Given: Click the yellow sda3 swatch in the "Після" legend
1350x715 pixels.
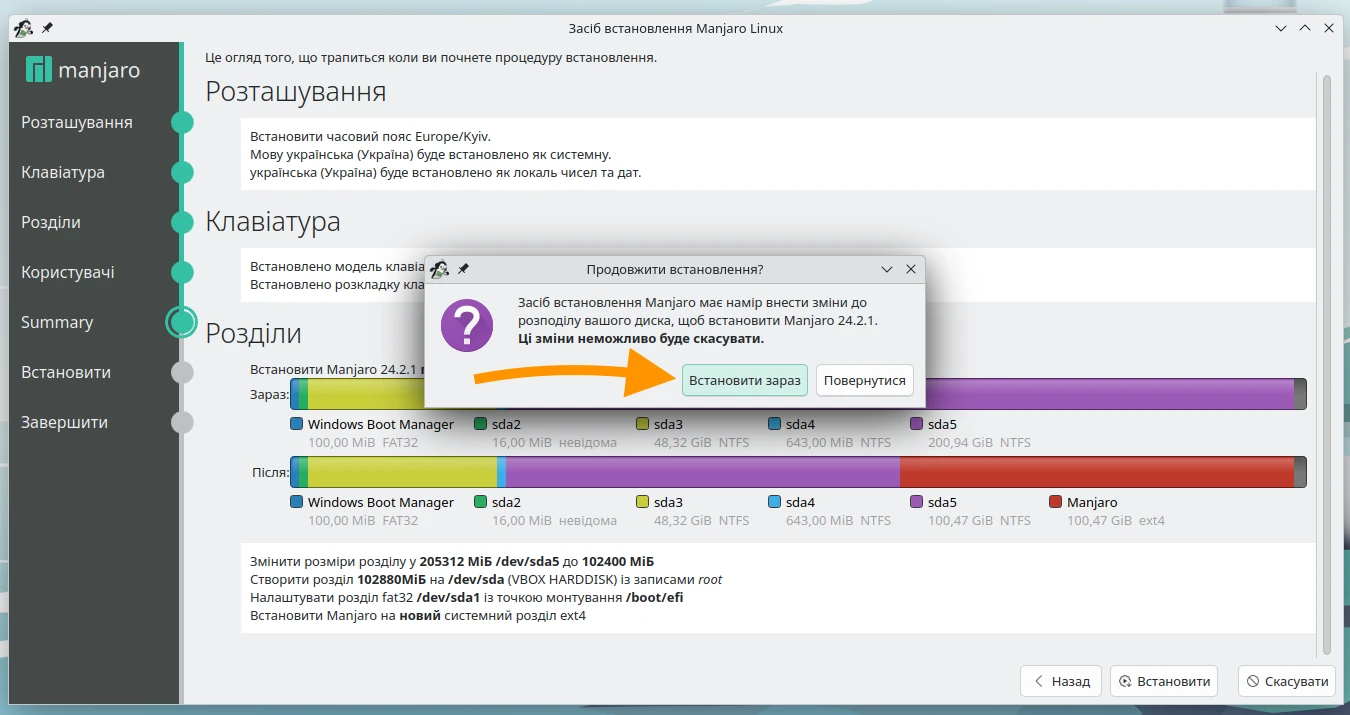Looking at the screenshot, I should pyautogui.click(x=642, y=502).
